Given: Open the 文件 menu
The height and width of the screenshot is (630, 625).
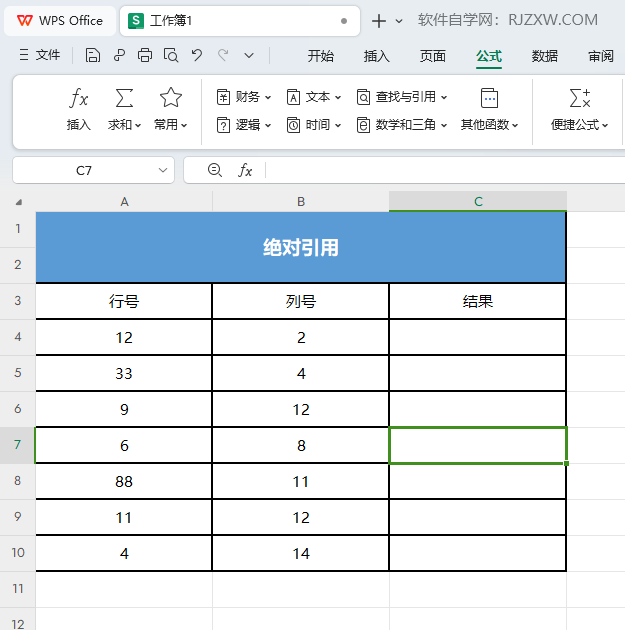Looking at the screenshot, I should click(x=40, y=55).
